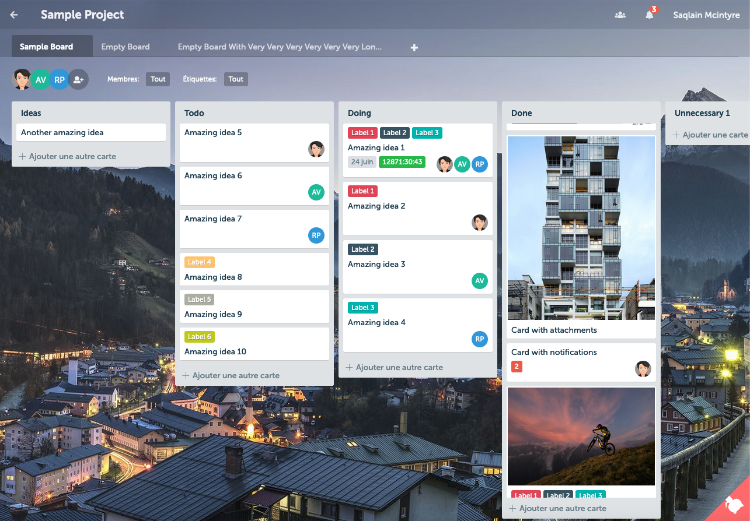Click orange Label 4 on idea 8
750x521 pixels.
coord(199,262)
